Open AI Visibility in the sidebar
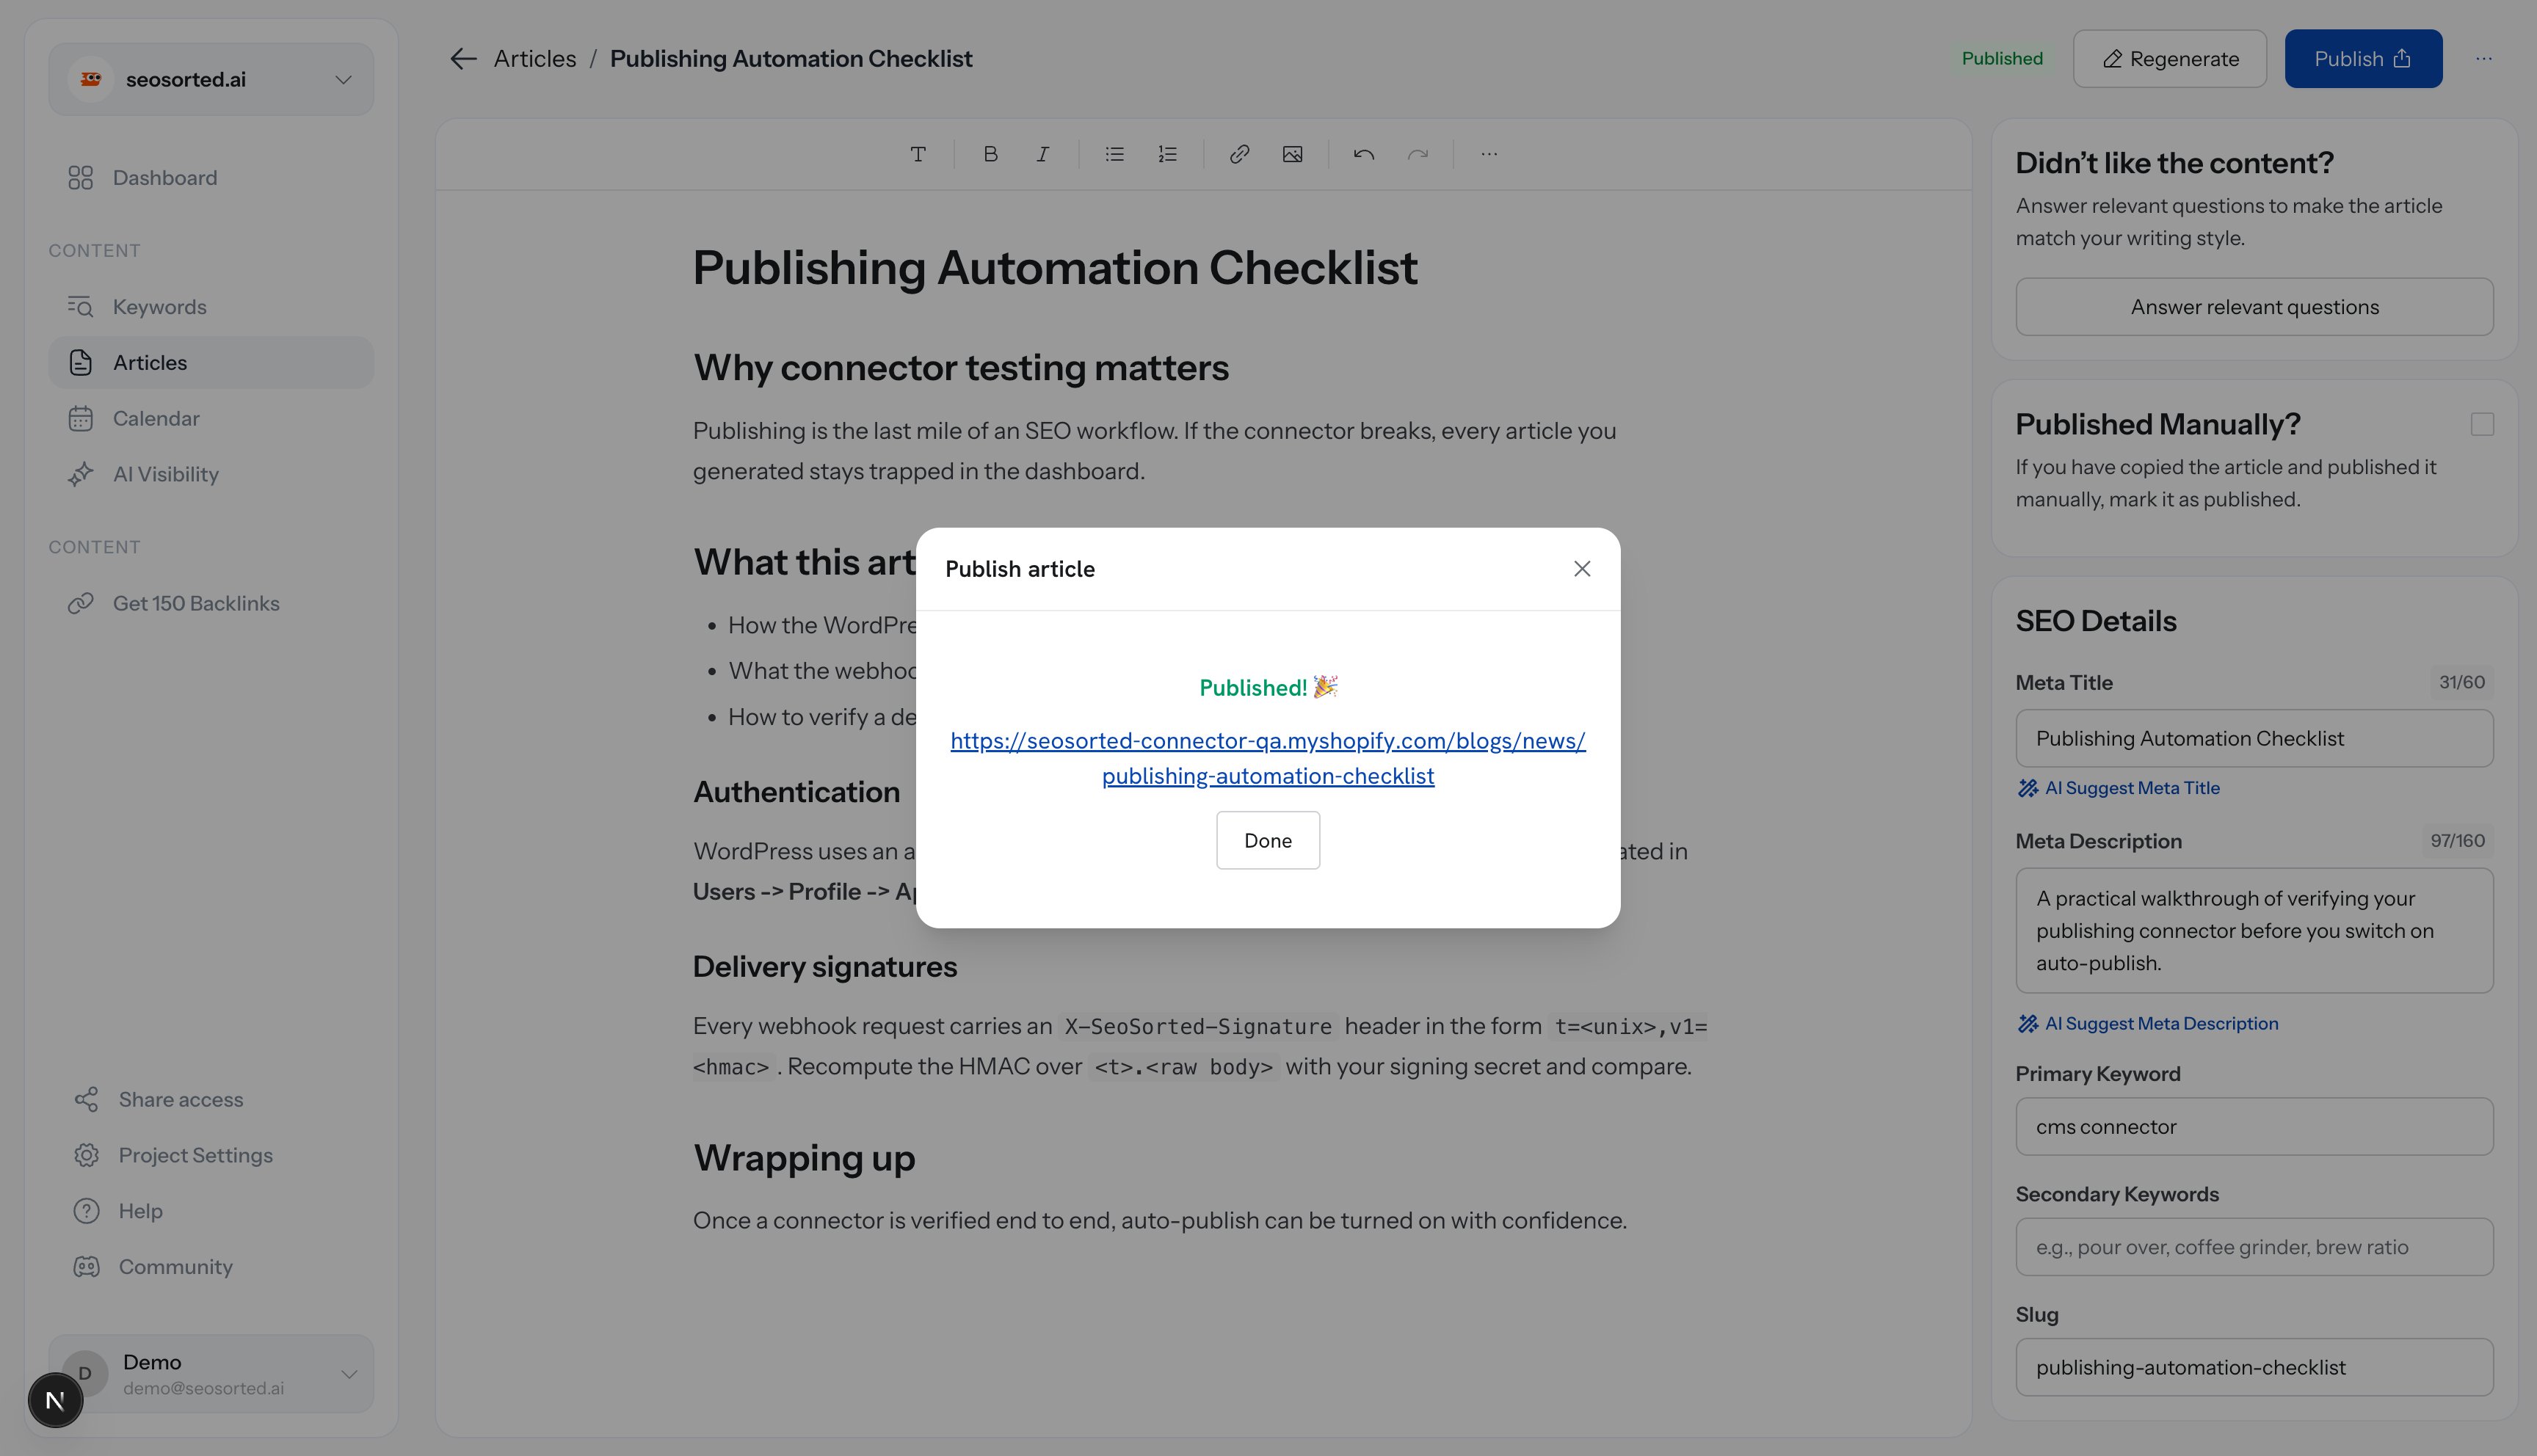The height and width of the screenshot is (1456, 2537). 211,474
